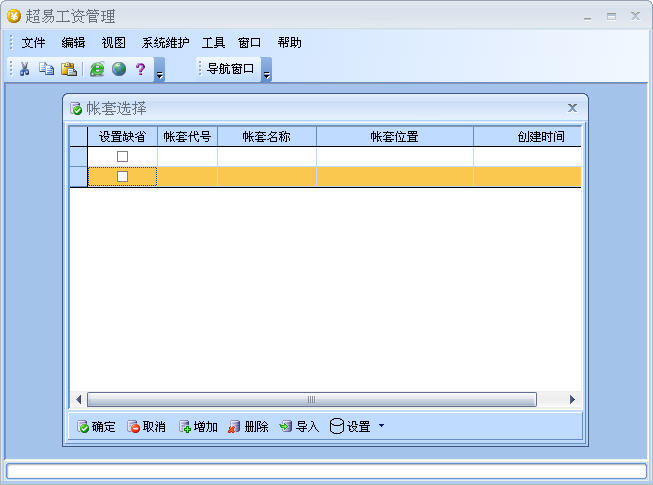
Task: Click the 帐套位置 column header
Action: 394,137
